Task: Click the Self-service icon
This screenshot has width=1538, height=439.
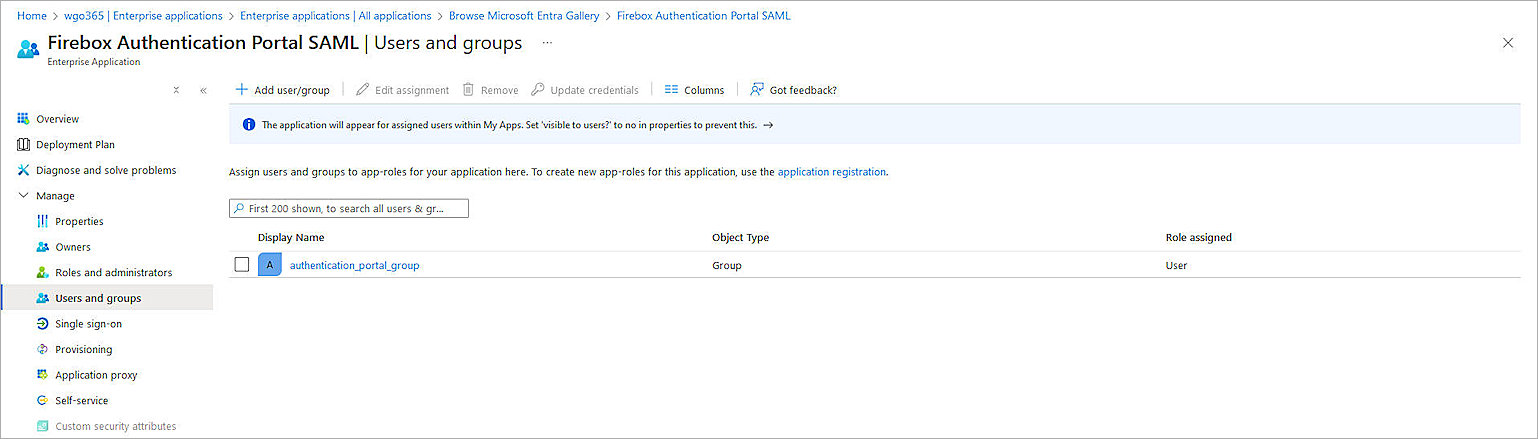Action: pos(42,400)
